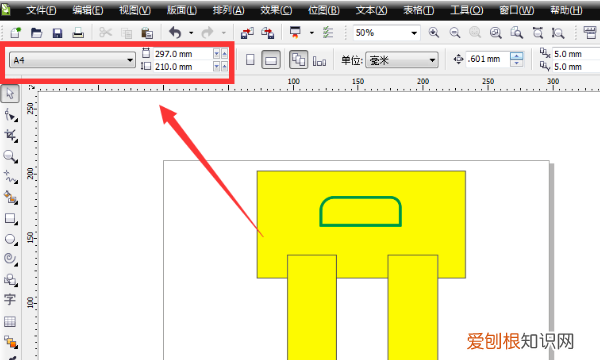Click the Export icon
600x360 pixels.
[267, 33]
